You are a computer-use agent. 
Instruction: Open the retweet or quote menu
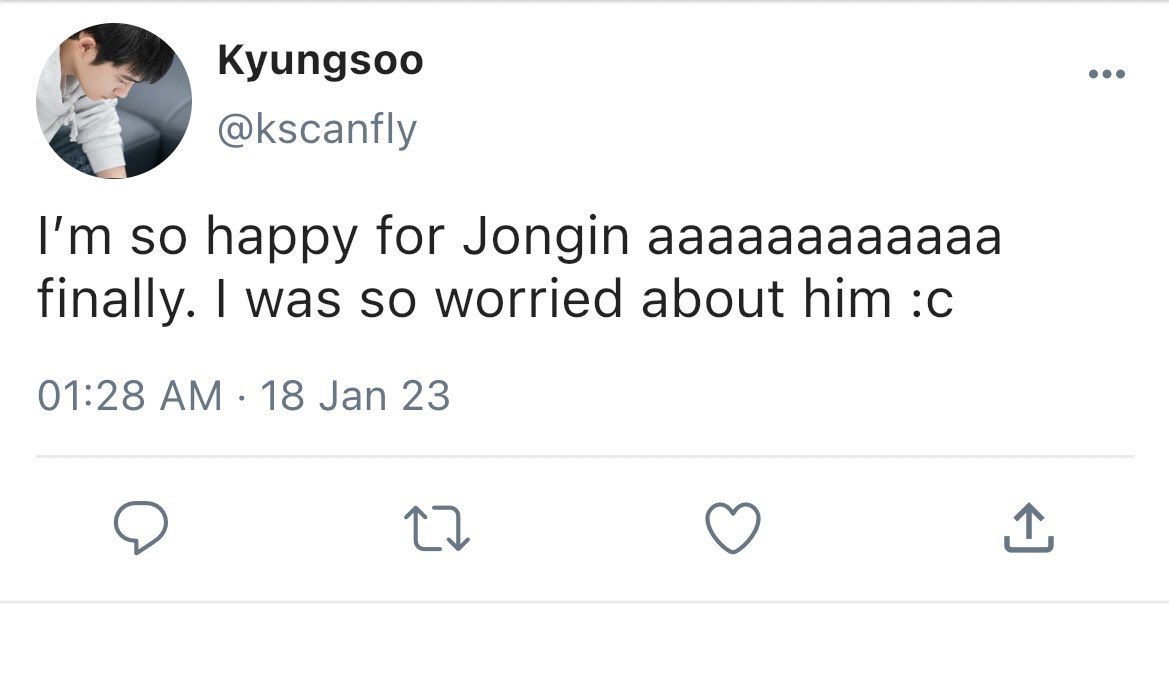coord(437,528)
